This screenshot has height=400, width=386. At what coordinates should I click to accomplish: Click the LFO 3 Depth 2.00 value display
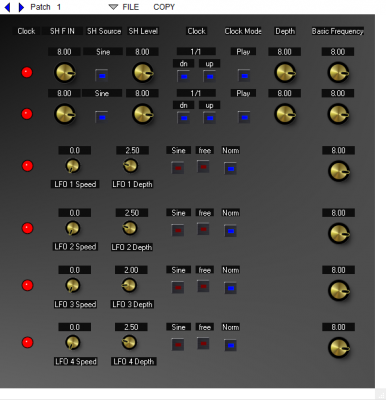131,270
